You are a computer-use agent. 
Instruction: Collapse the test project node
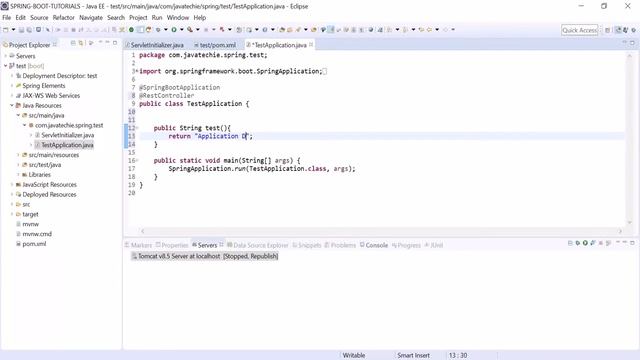tap(5, 66)
